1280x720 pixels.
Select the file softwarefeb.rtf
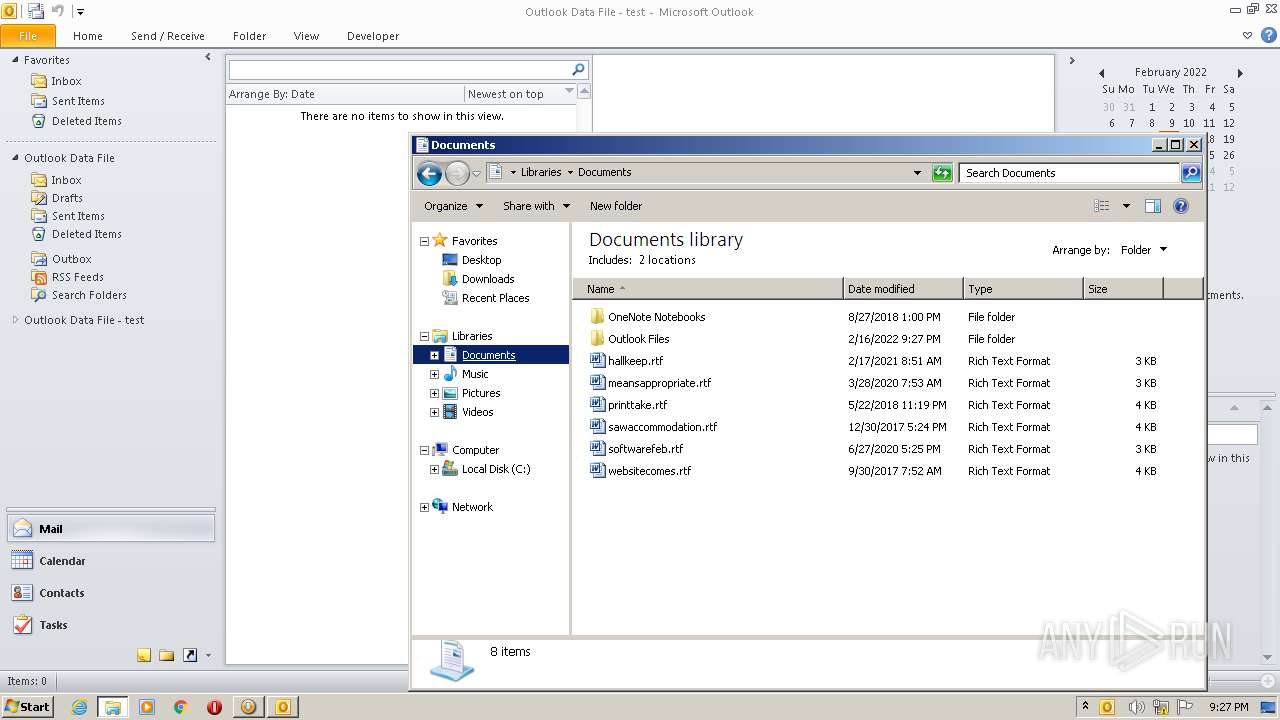(636, 449)
